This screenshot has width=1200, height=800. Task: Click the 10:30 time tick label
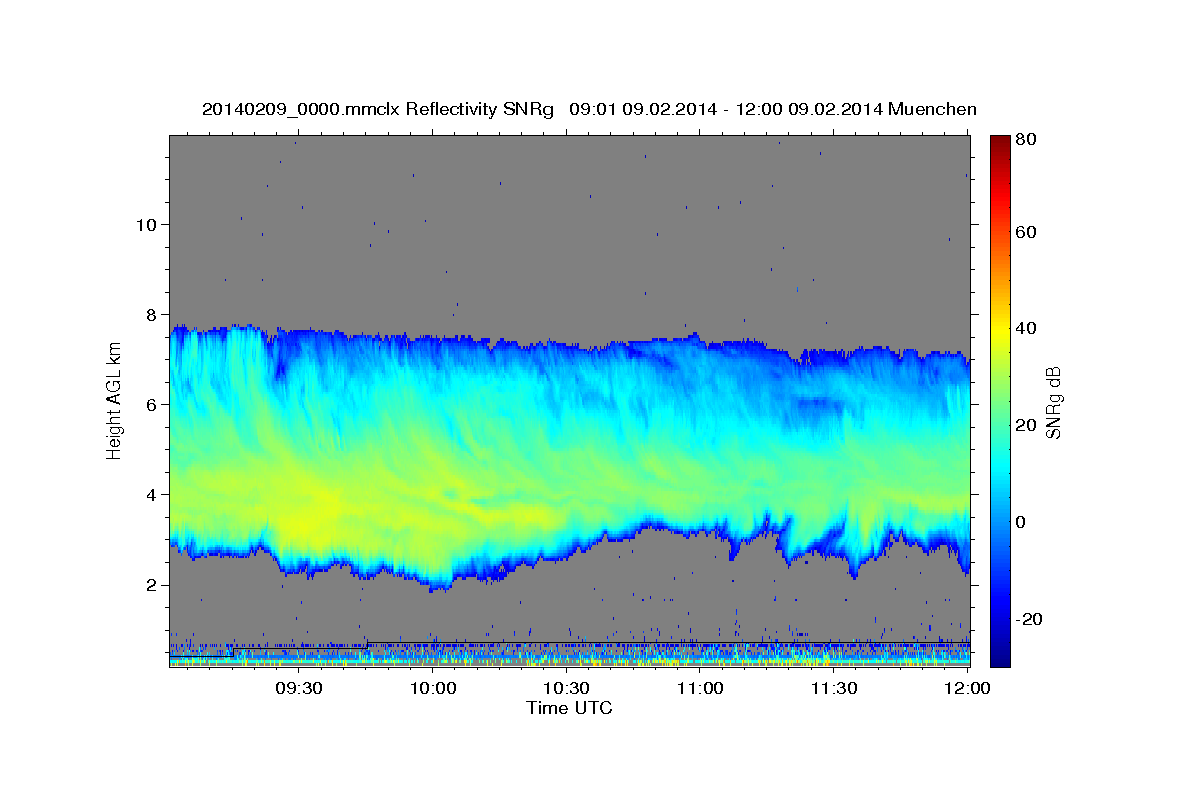pyautogui.click(x=566, y=688)
